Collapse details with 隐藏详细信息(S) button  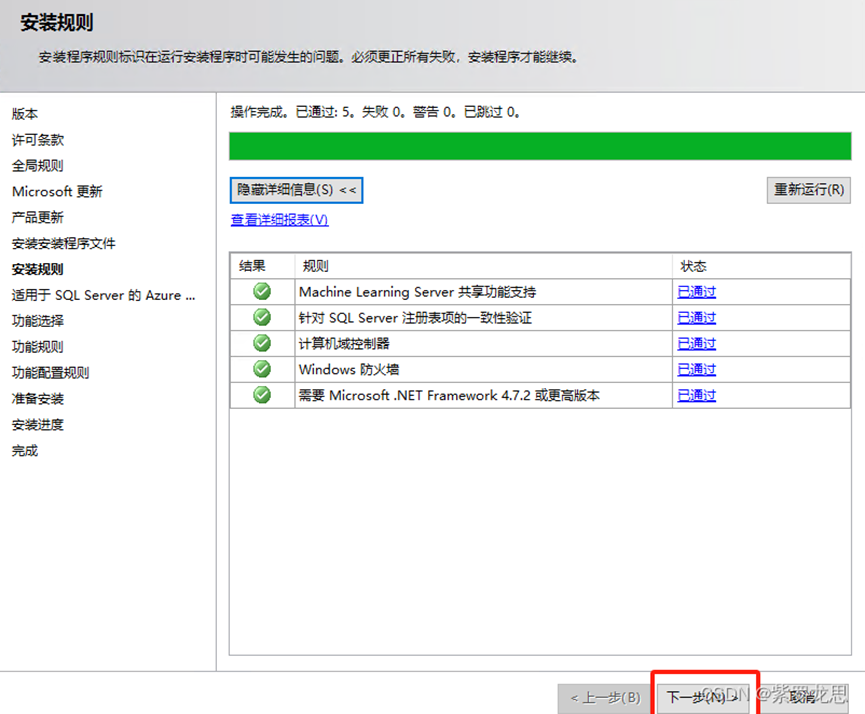(x=296, y=190)
